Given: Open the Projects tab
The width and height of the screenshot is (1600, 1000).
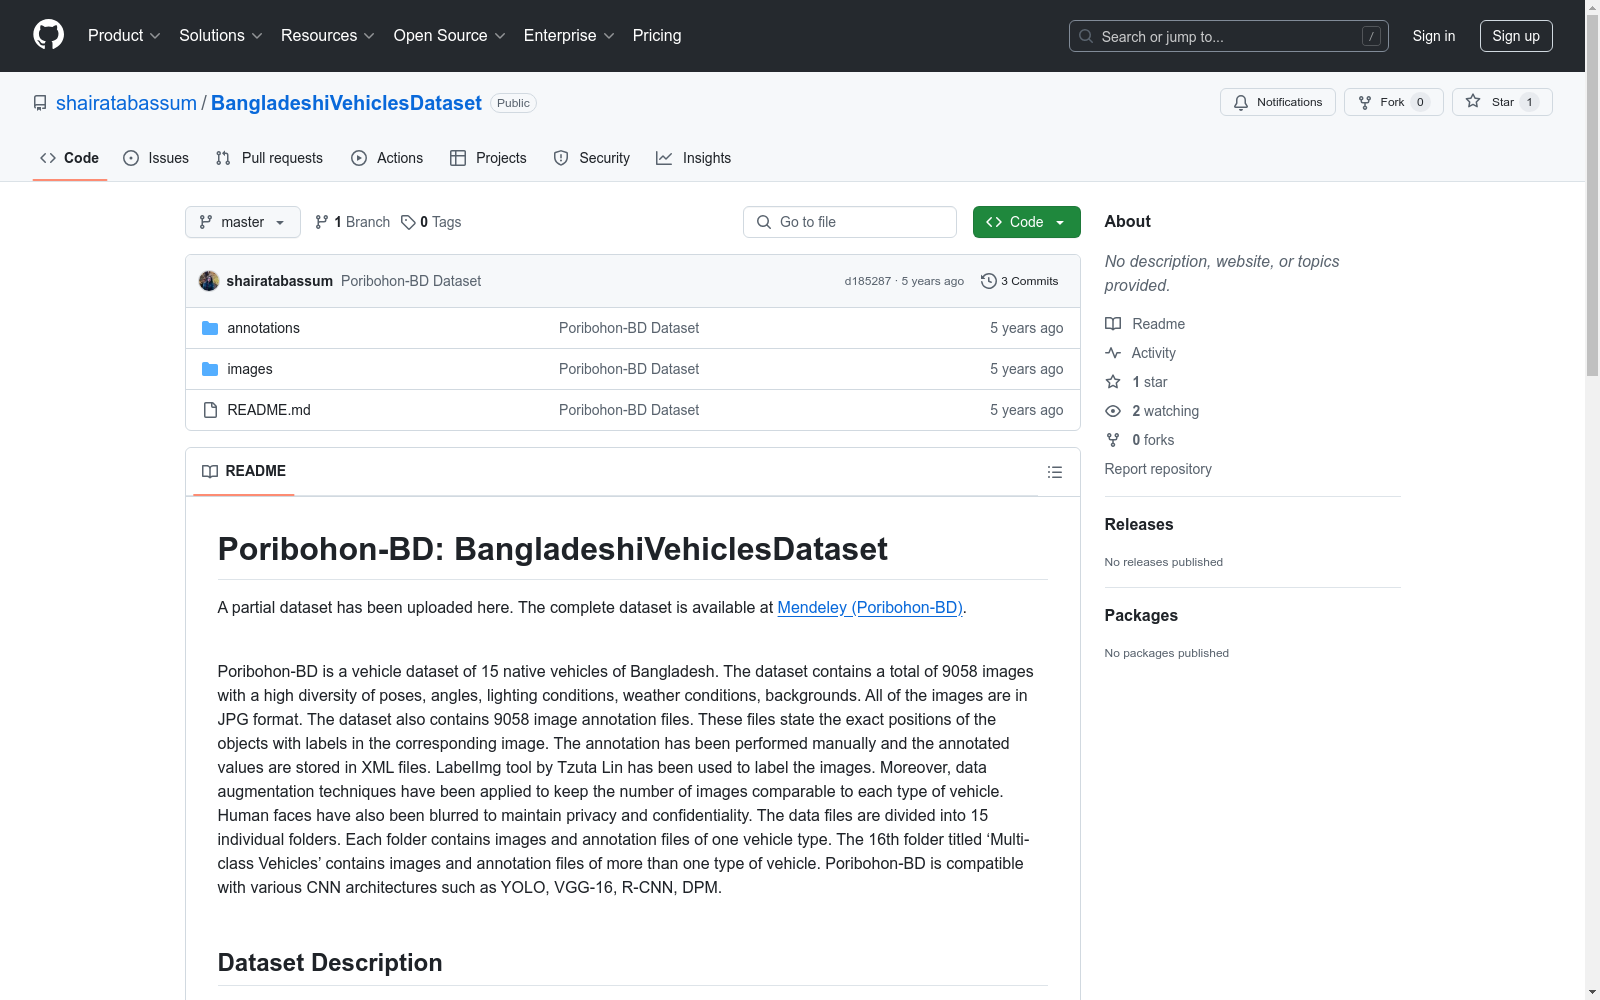Looking at the screenshot, I should click(x=488, y=158).
